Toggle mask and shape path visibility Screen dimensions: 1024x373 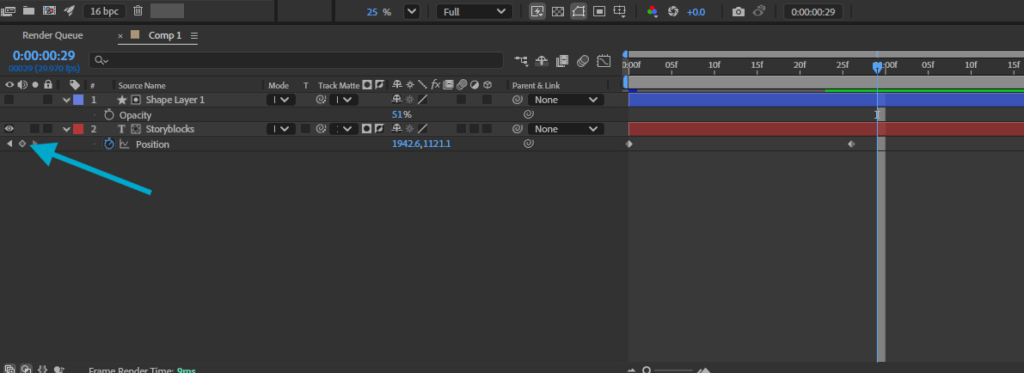coord(579,12)
